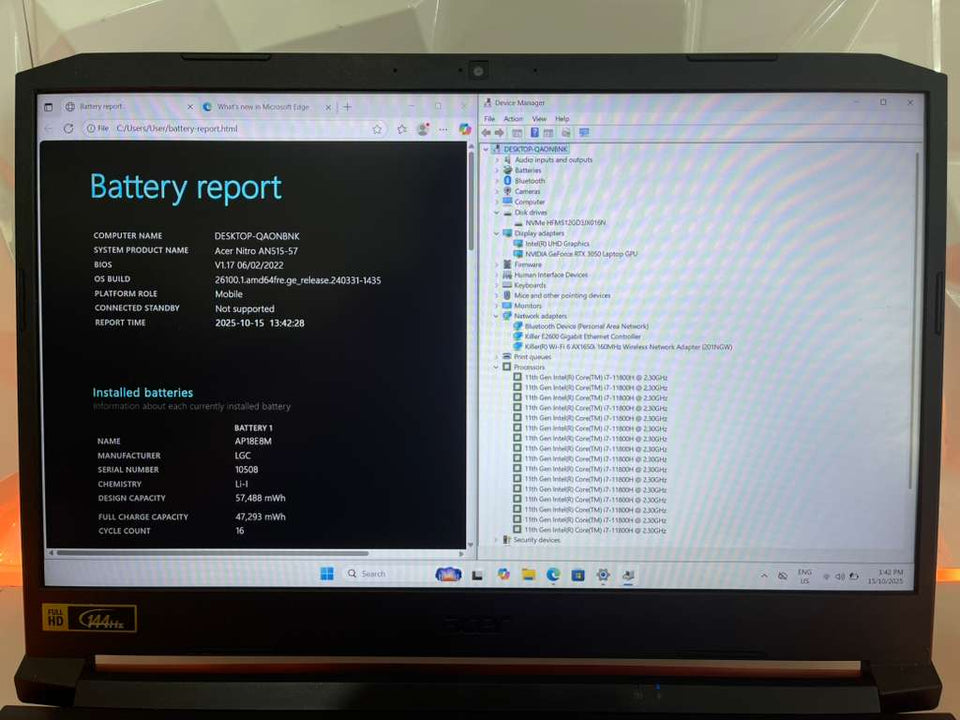Click the Edge refresh page icon

tap(68, 129)
